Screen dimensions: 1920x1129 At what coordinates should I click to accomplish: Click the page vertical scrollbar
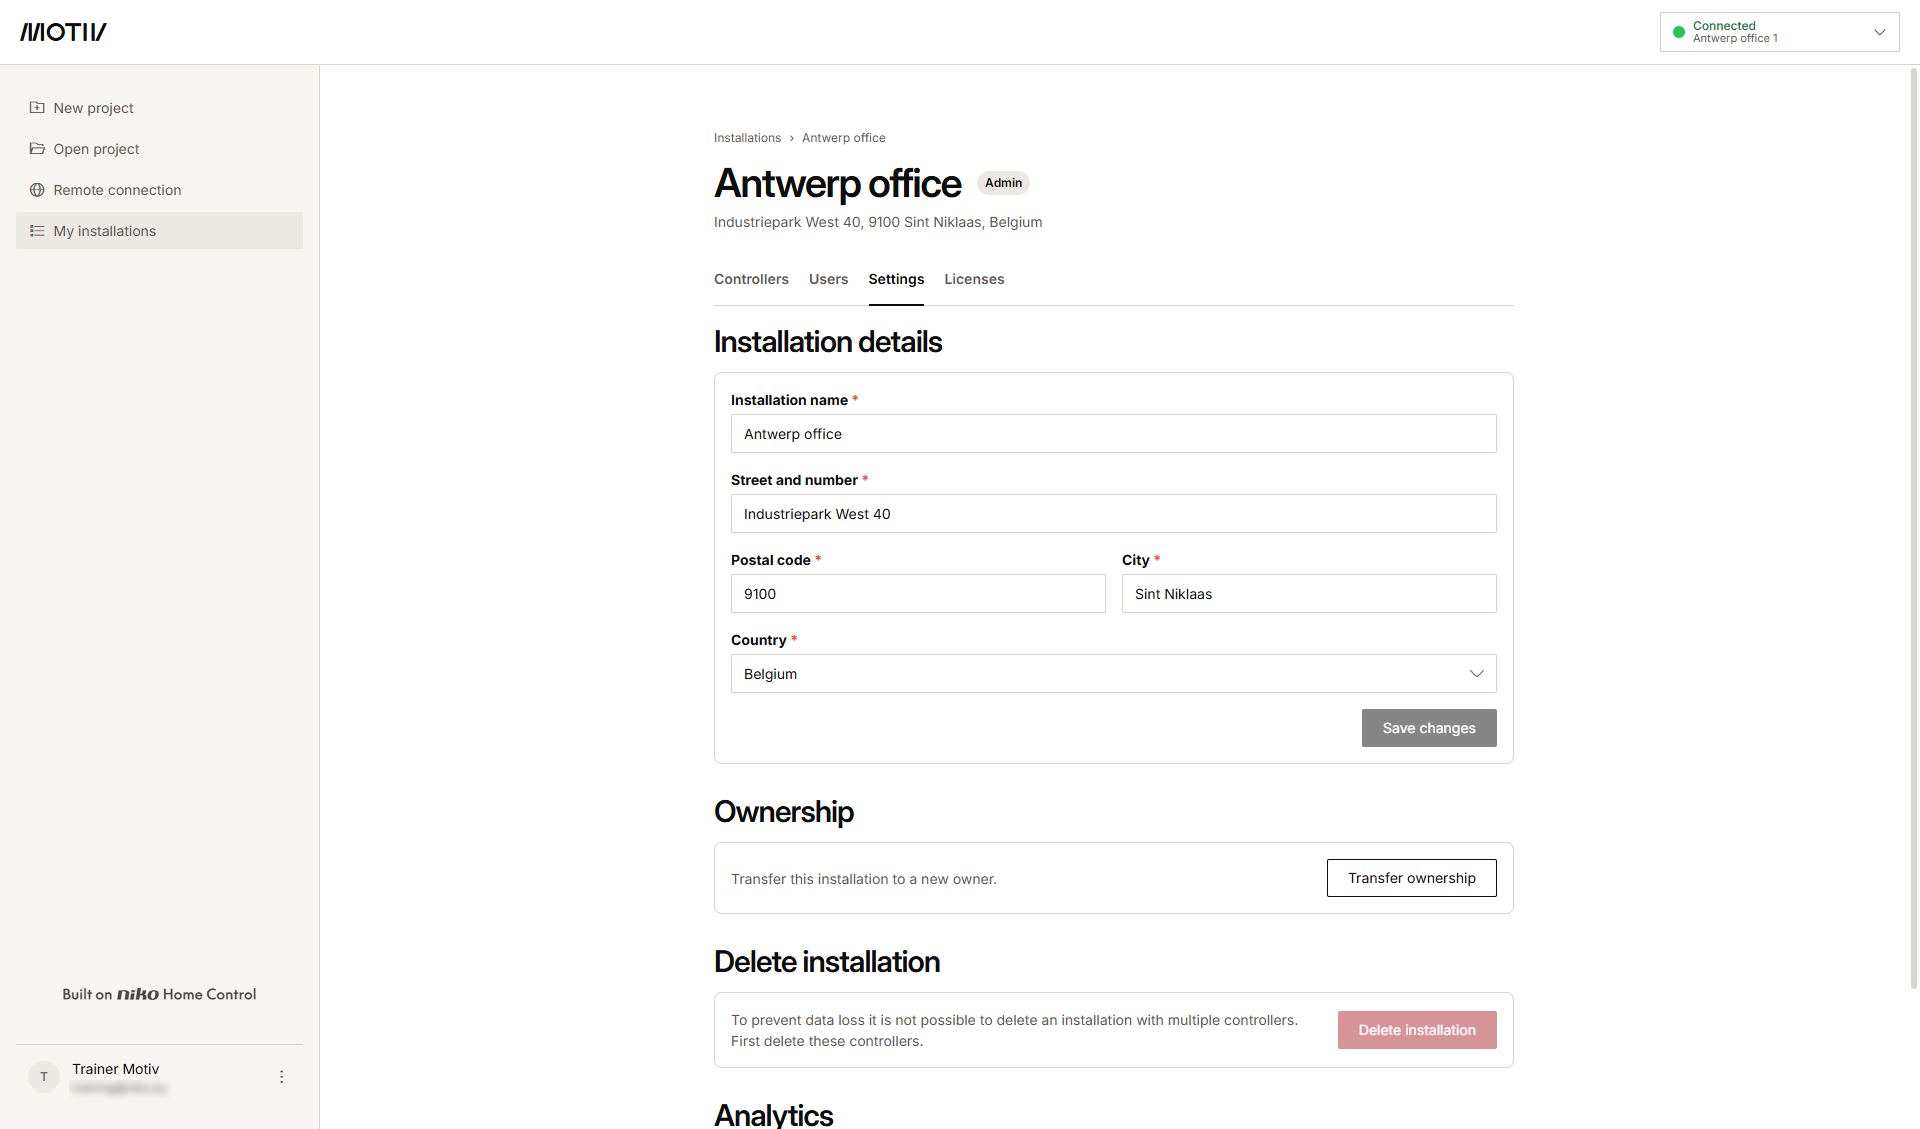click(x=1914, y=528)
